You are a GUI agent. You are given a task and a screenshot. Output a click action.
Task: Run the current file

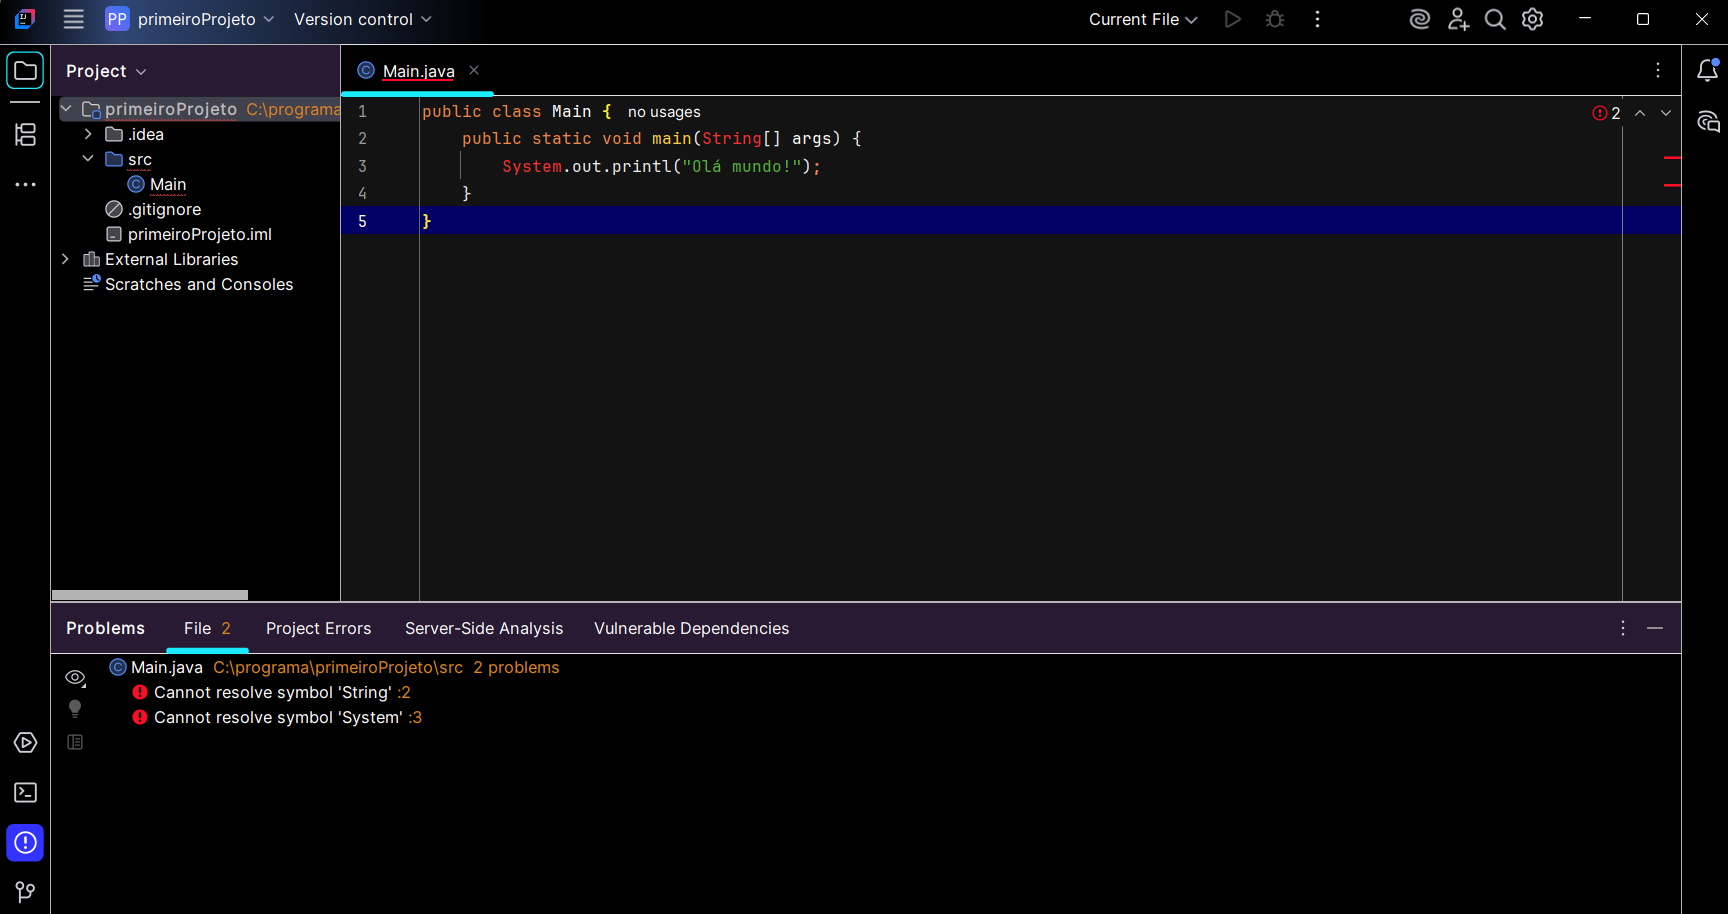pyautogui.click(x=1233, y=19)
